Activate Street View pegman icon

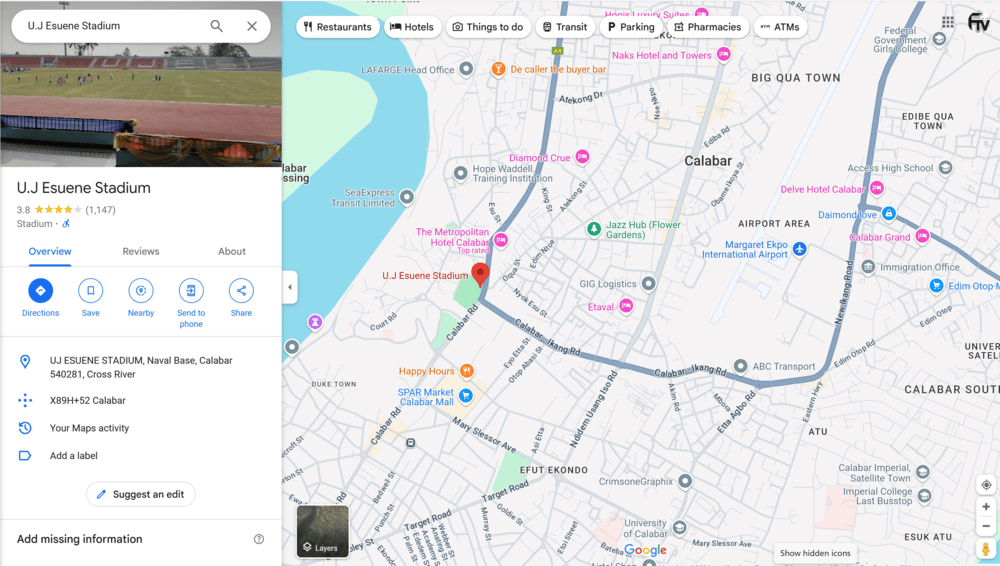(x=986, y=549)
